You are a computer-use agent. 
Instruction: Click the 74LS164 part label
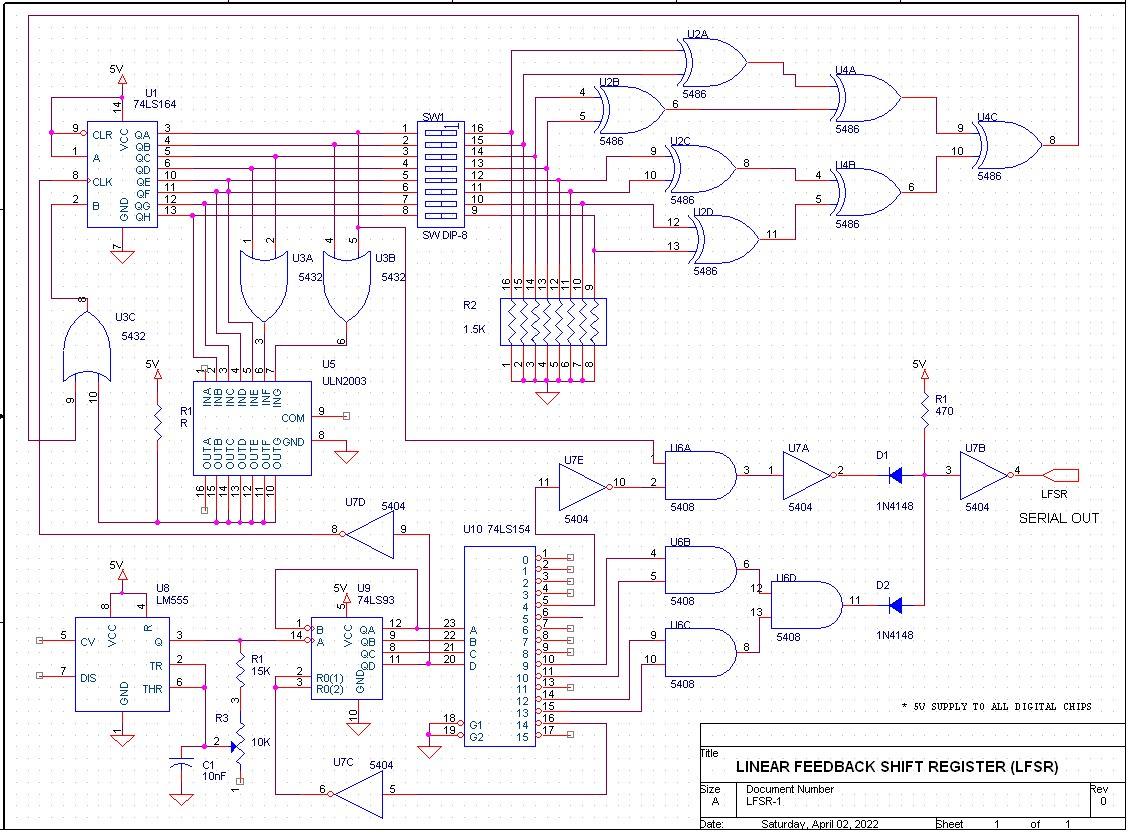(x=154, y=104)
